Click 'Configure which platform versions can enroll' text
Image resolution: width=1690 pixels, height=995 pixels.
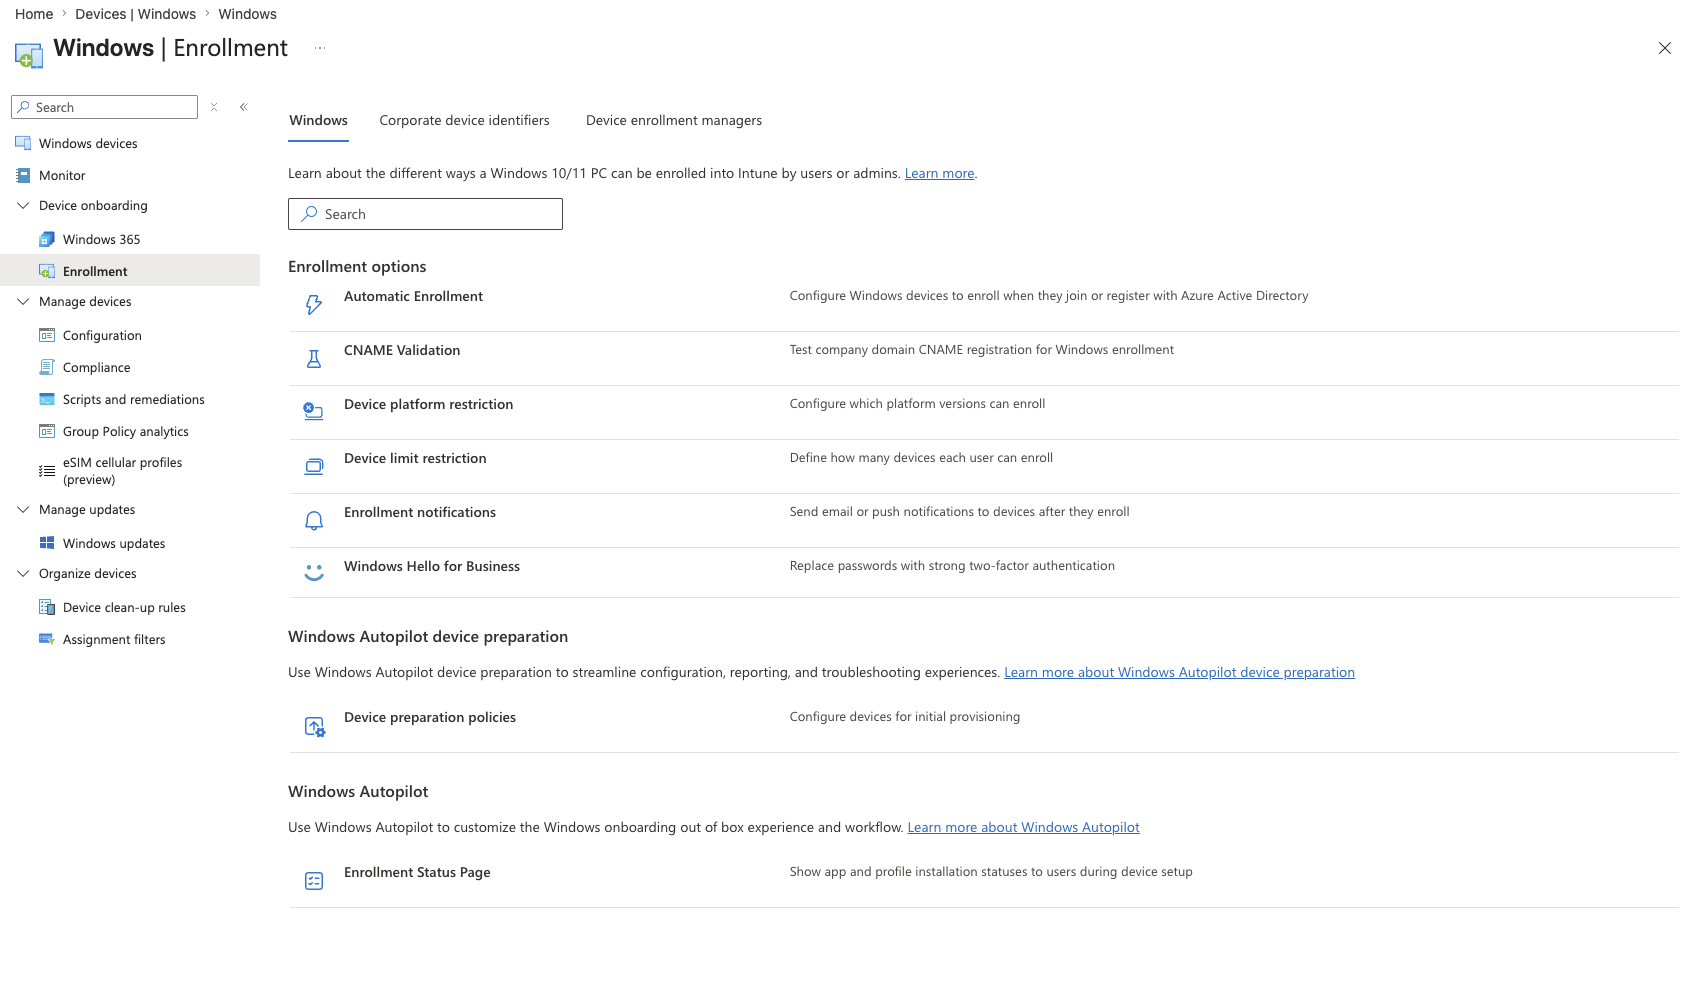point(917,404)
